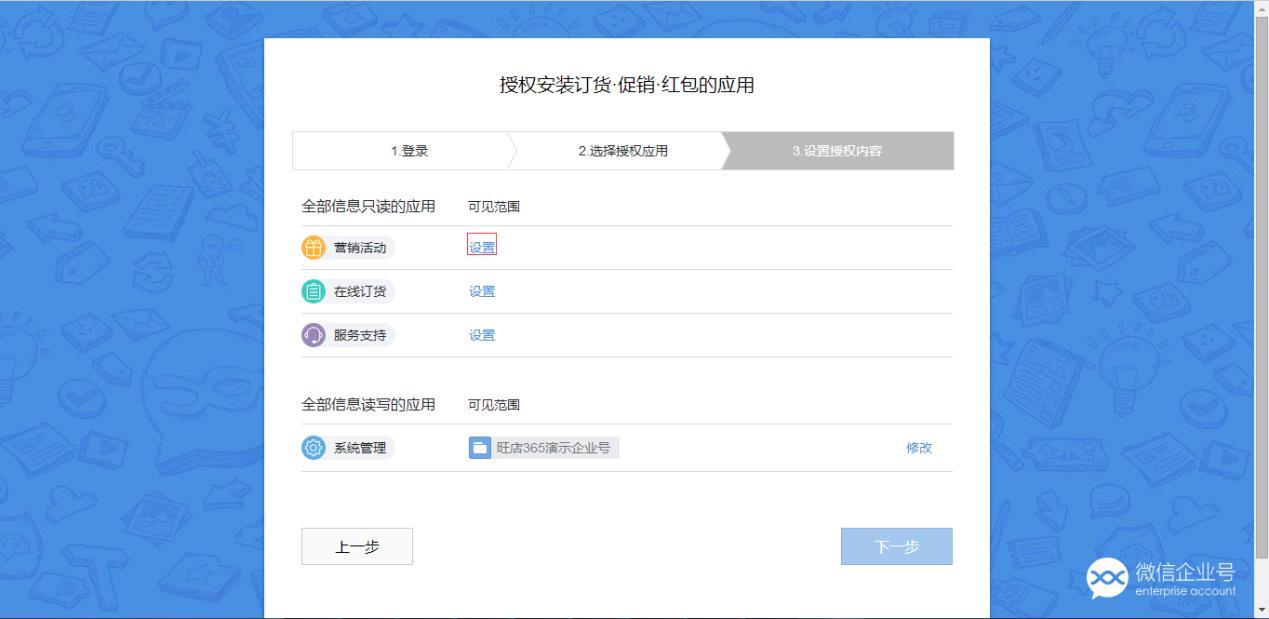Click the folder icon beside 旺店365演示企业号

(x=481, y=448)
